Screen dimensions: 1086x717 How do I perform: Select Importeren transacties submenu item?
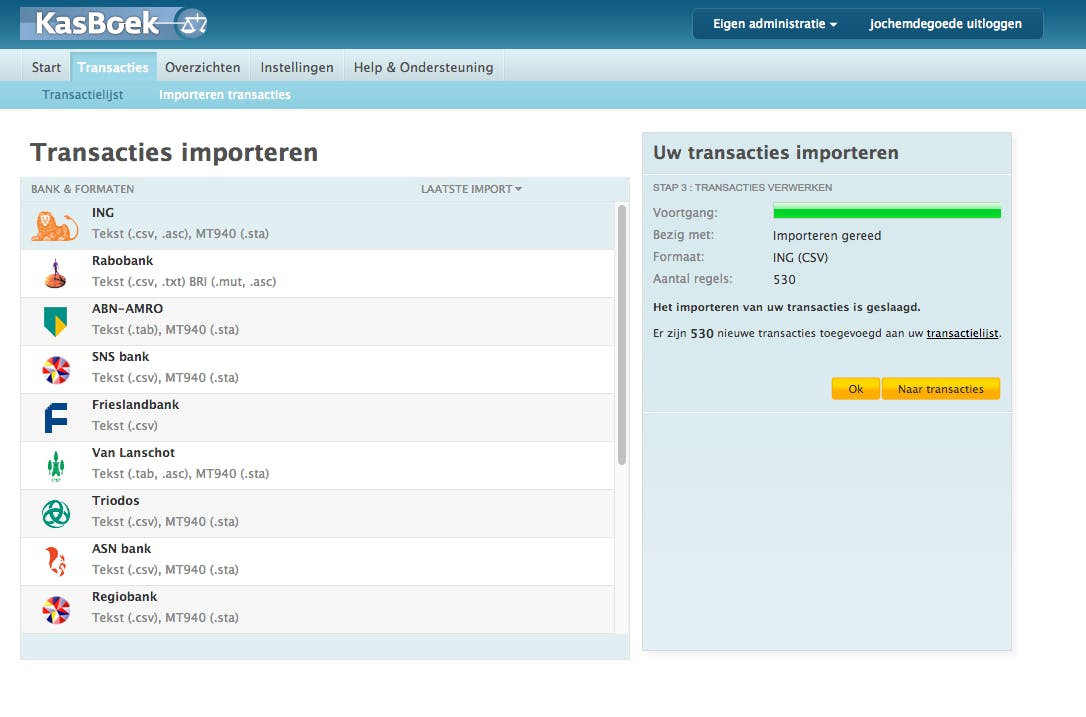[225, 95]
